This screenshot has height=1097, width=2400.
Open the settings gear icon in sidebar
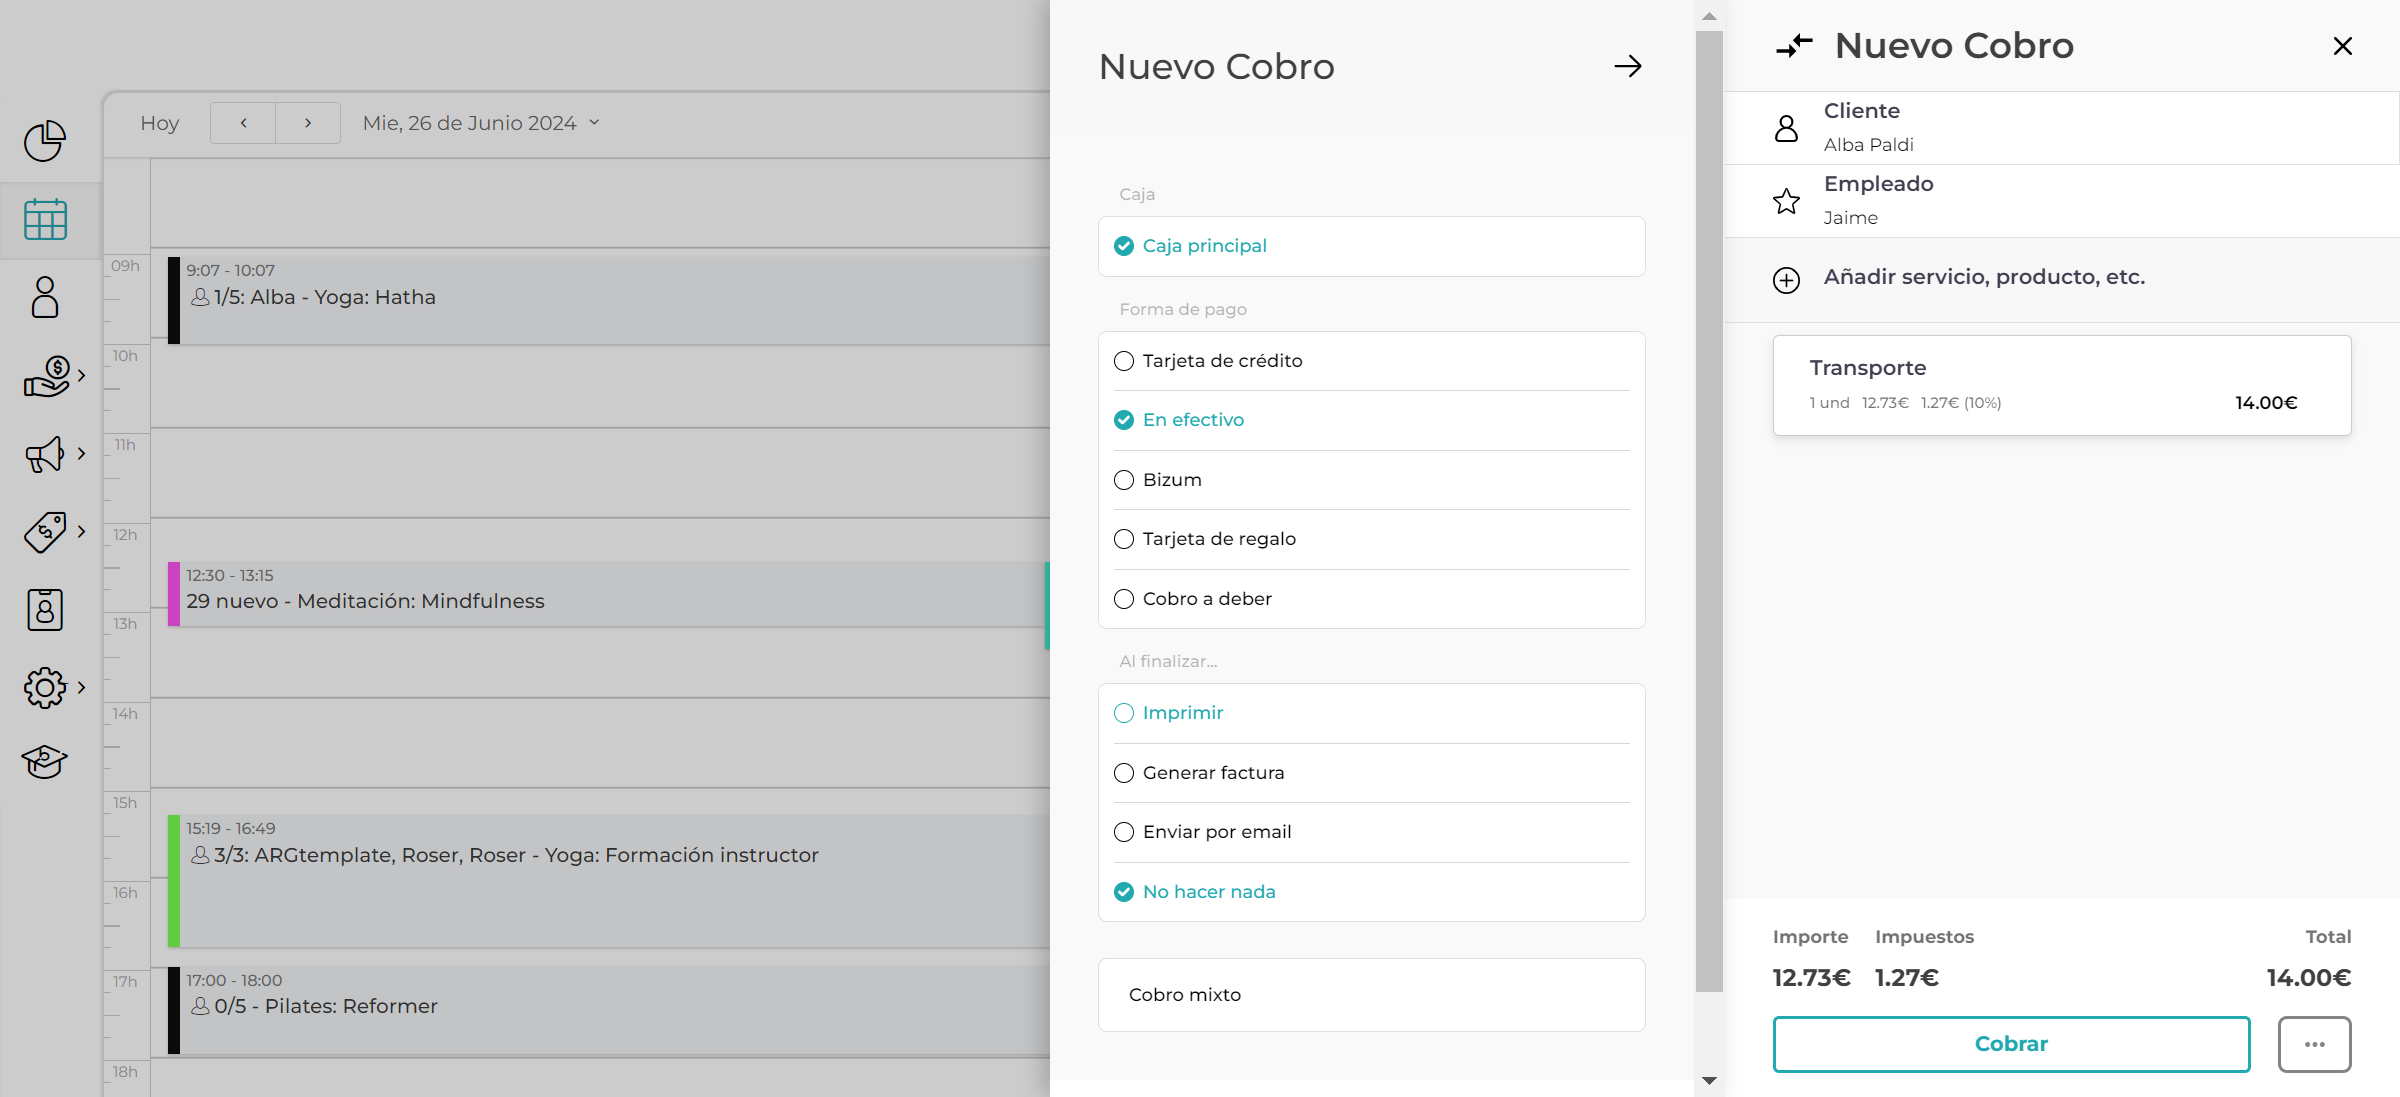pyautogui.click(x=45, y=688)
